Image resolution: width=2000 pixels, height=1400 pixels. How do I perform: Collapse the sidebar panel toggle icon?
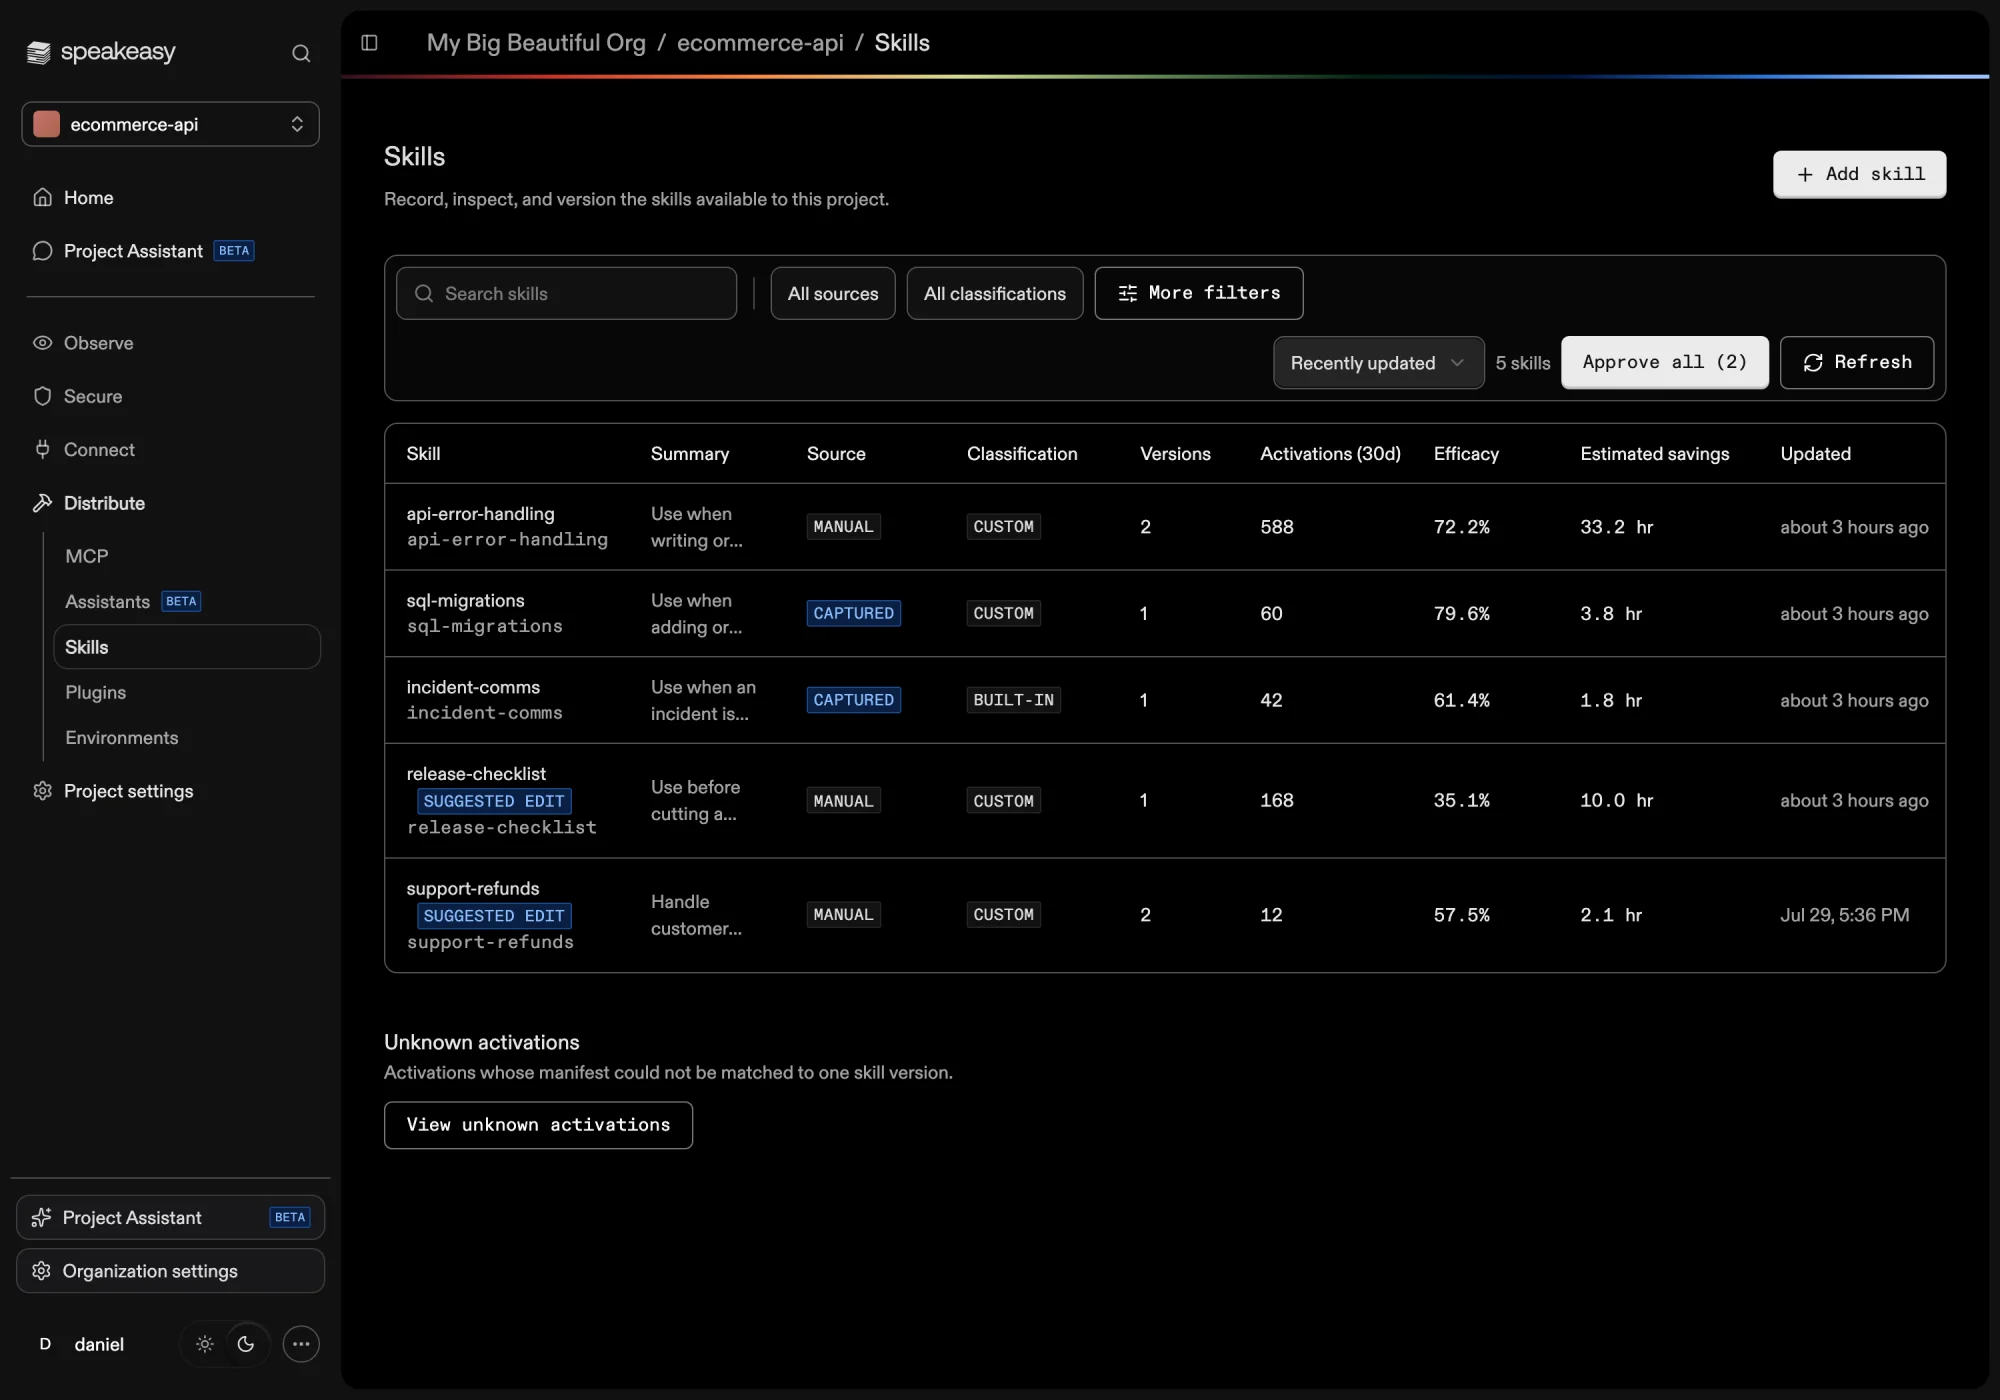point(369,42)
